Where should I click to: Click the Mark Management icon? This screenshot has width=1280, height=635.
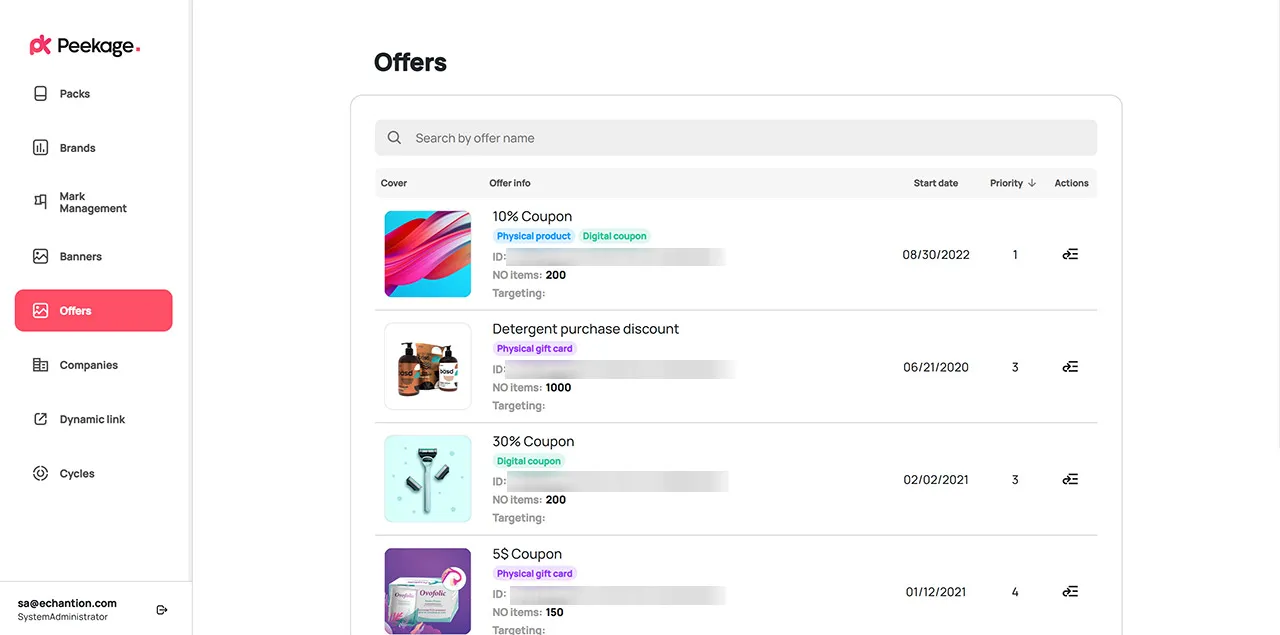pyautogui.click(x=41, y=201)
